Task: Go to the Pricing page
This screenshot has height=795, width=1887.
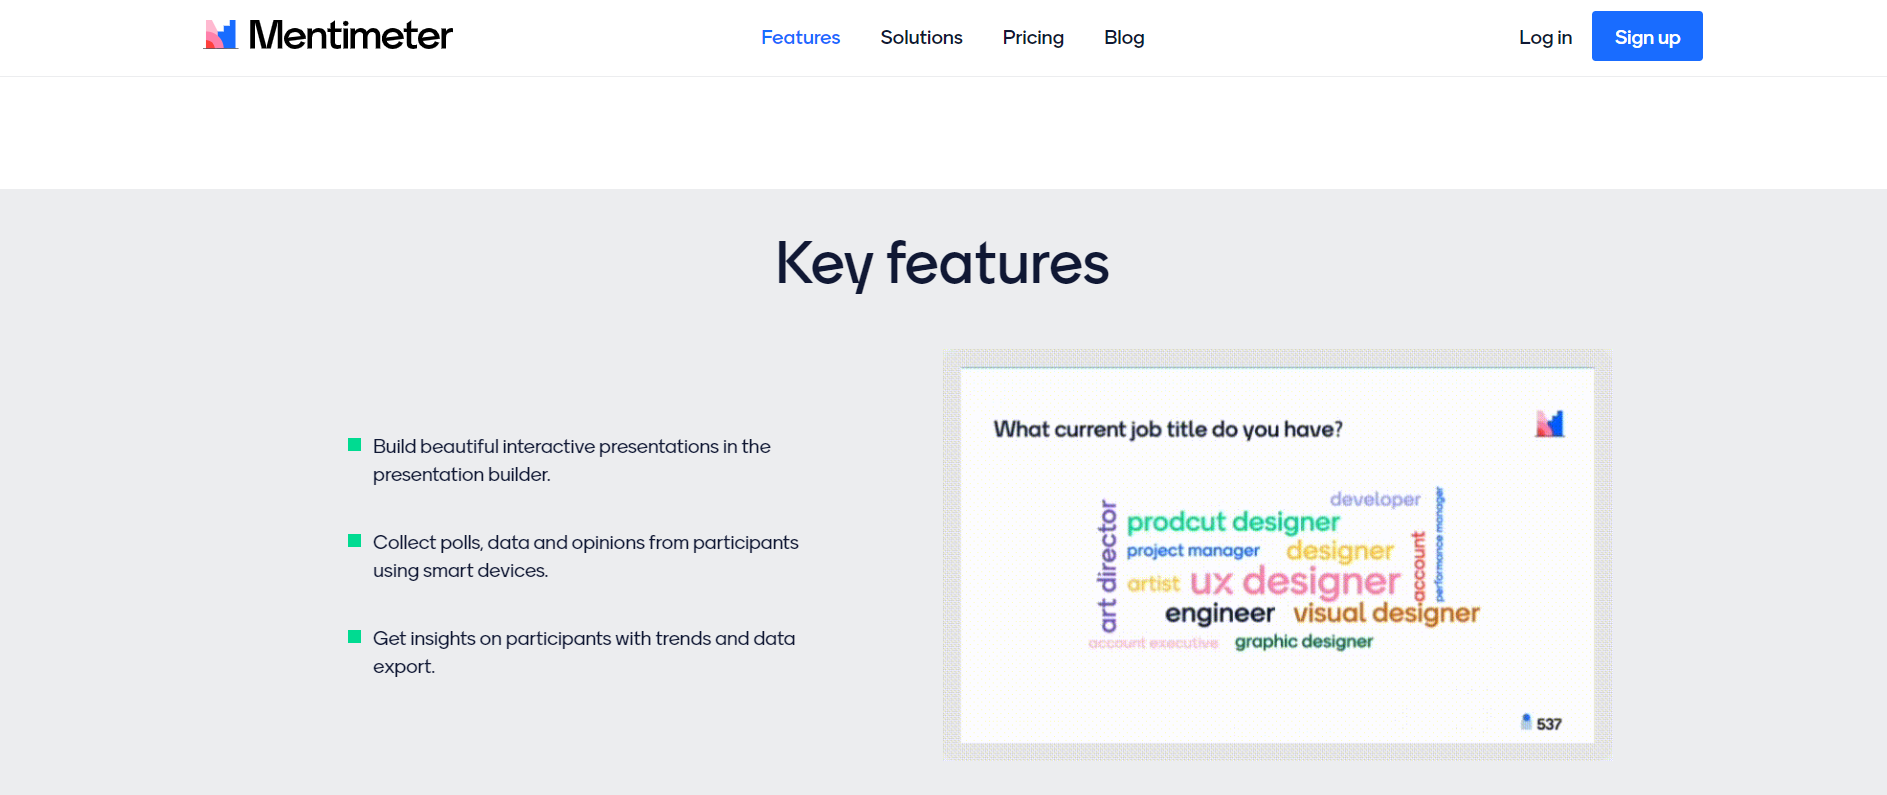Action: tap(1033, 38)
